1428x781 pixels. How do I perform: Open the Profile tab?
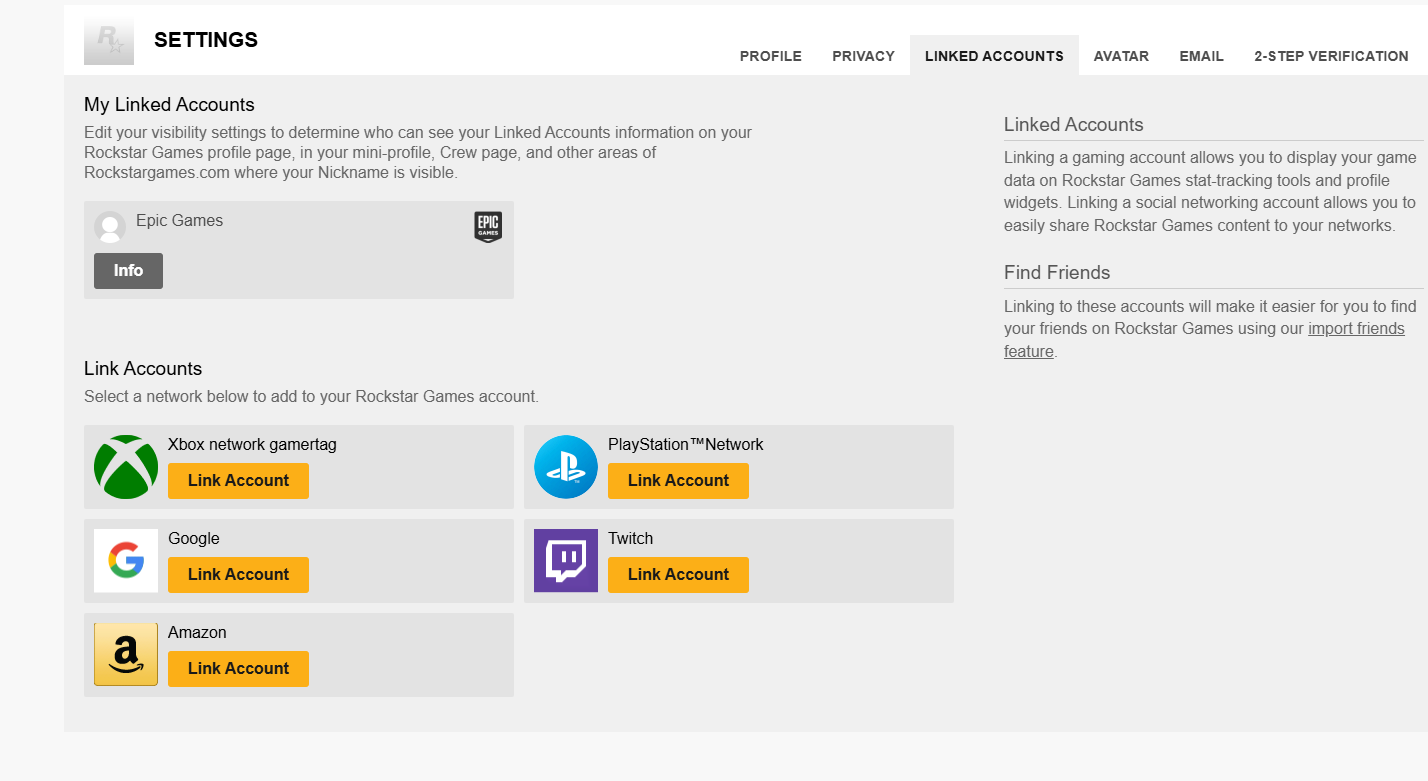point(771,56)
